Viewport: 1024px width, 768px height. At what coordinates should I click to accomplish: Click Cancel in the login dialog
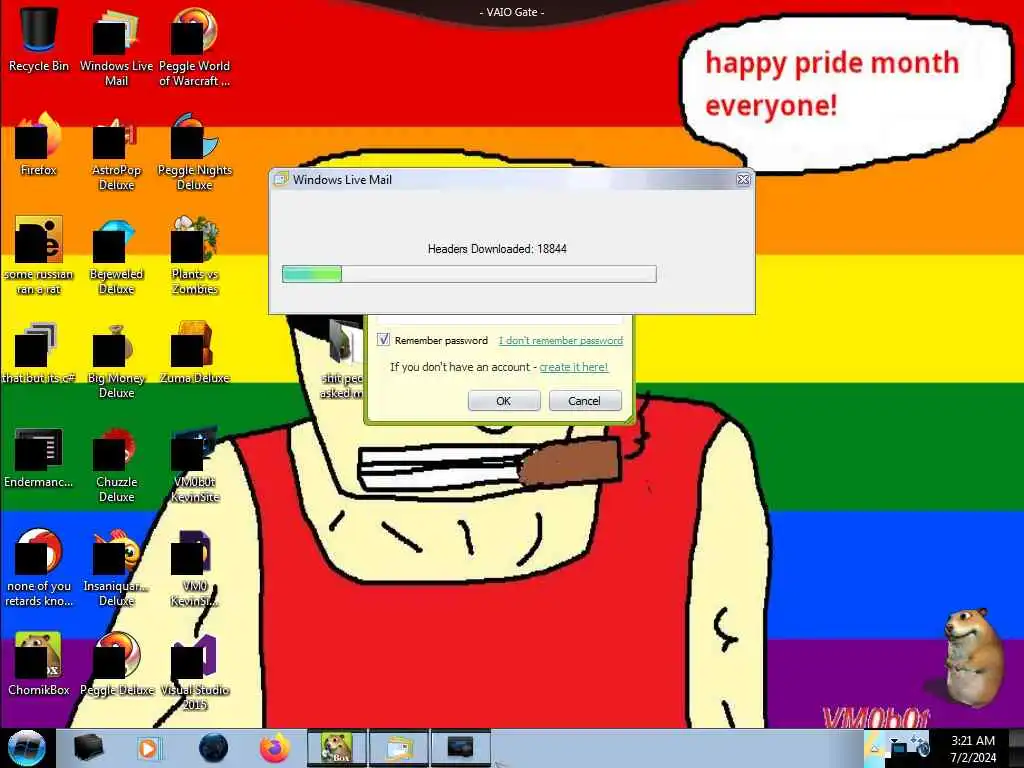click(x=584, y=400)
